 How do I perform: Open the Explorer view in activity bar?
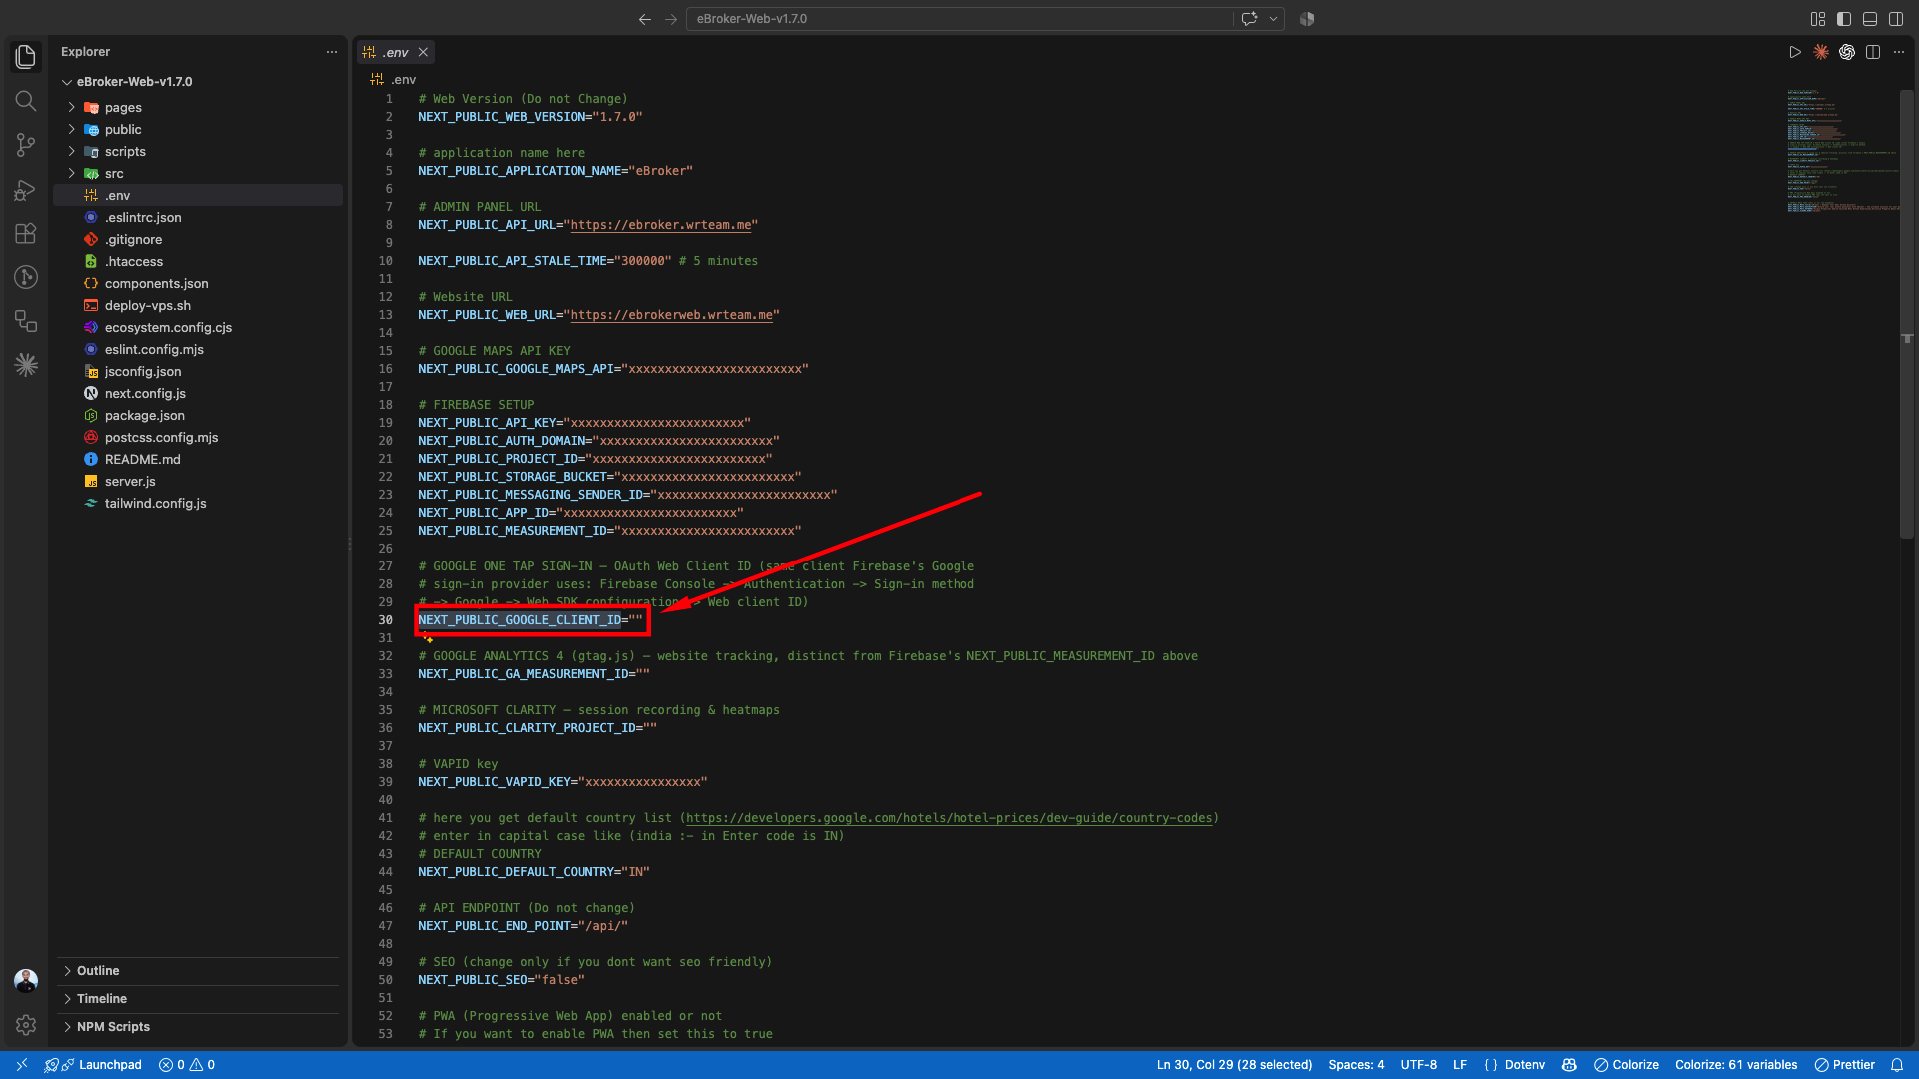26,57
